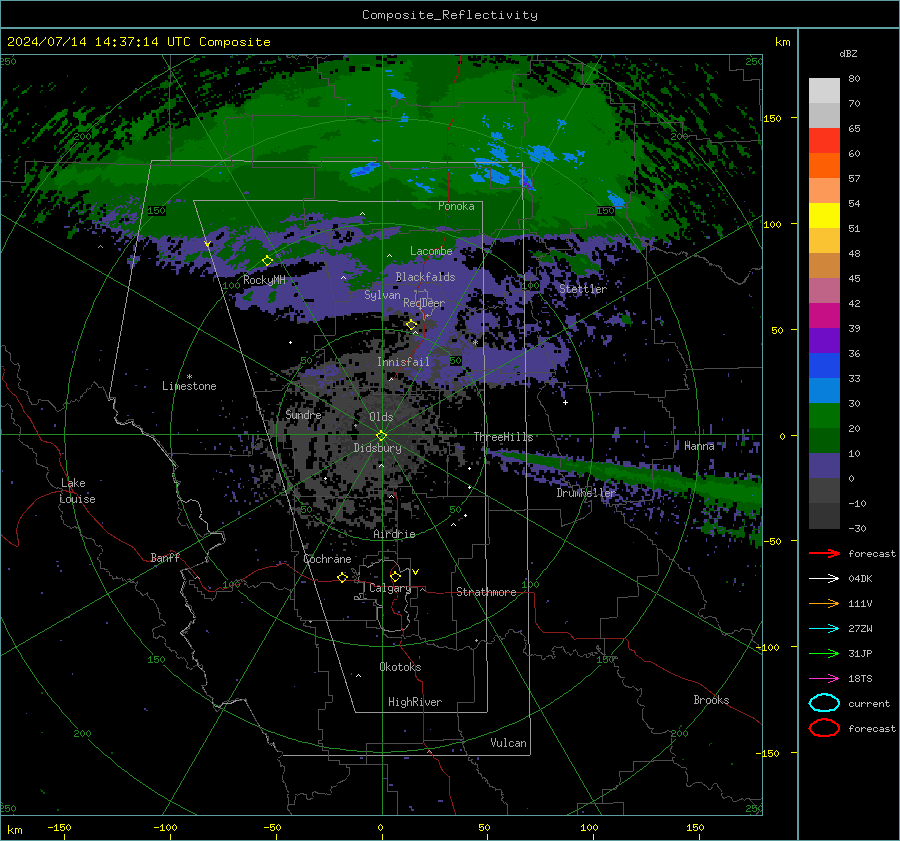Image resolution: width=900 pixels, height=841 pixels.
Task: Click the Drumheller town label
Action: pos(585,493)
